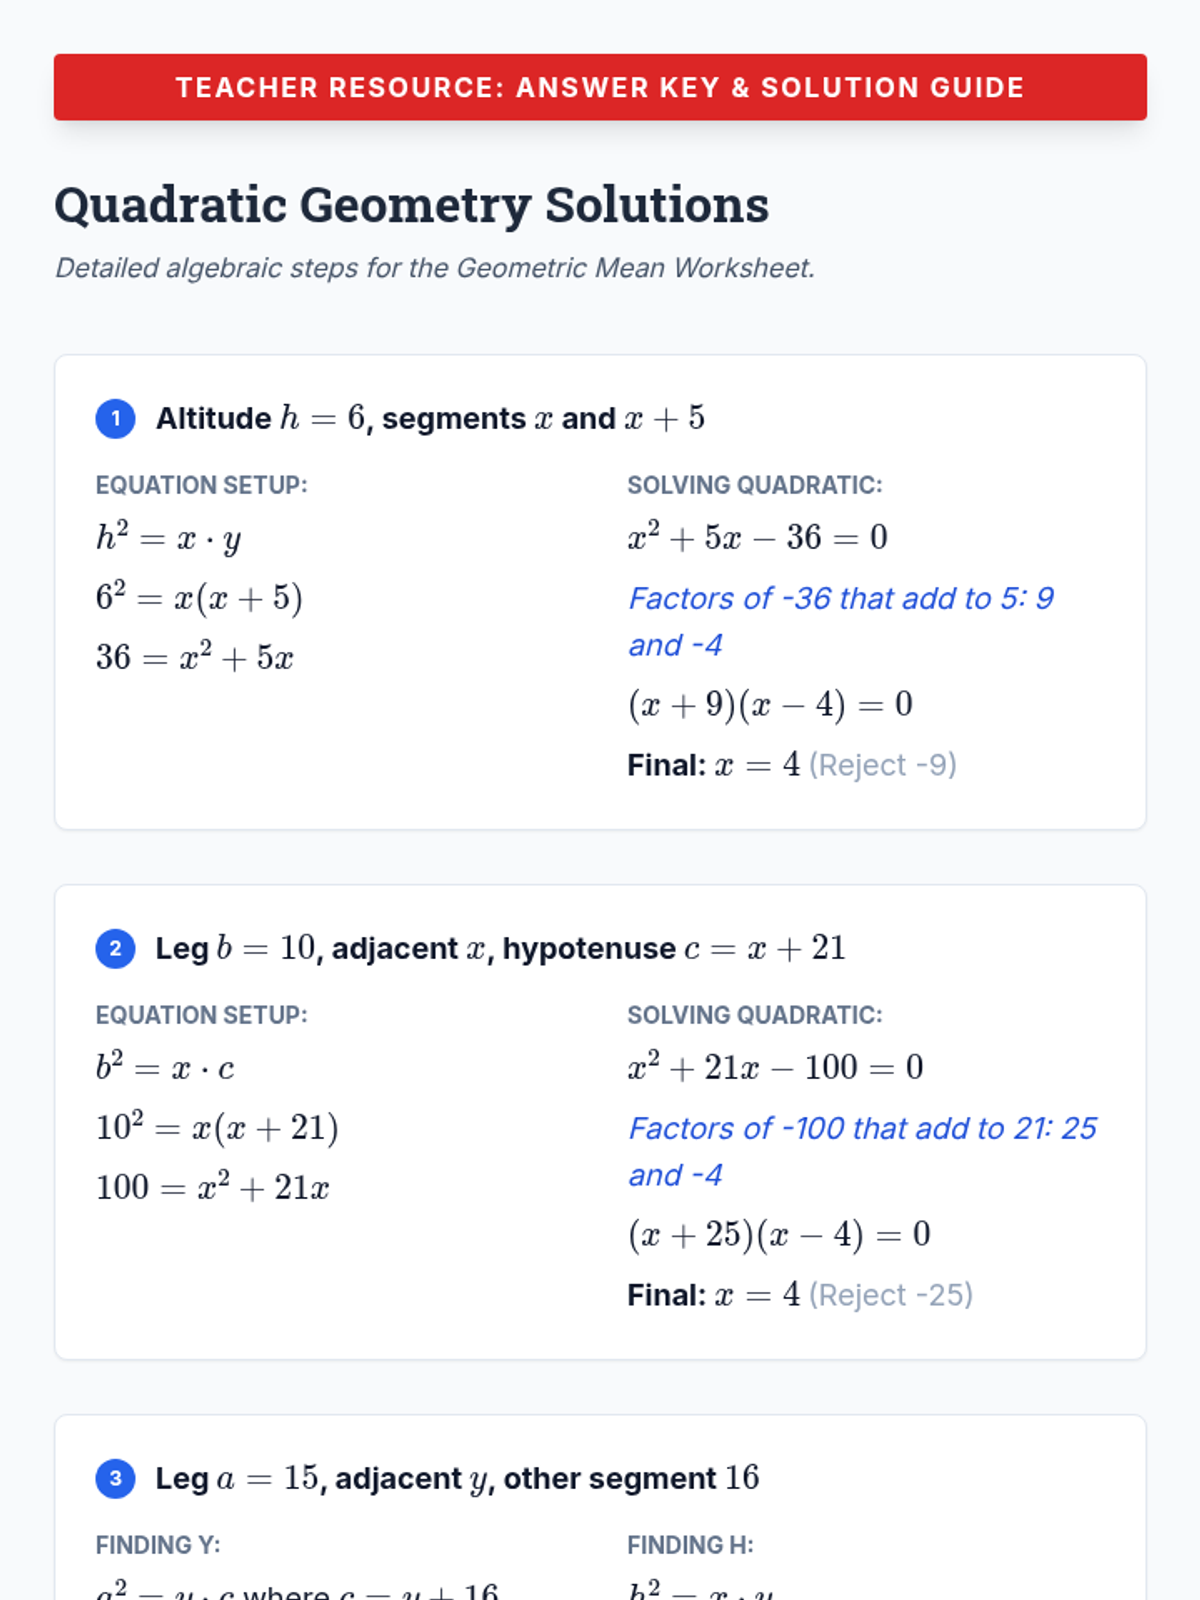Viewport: 1200px width, 1600px height.
Task: Click the equation (x + 25)(x − 4) = 0
Action: pos(779,1235)
